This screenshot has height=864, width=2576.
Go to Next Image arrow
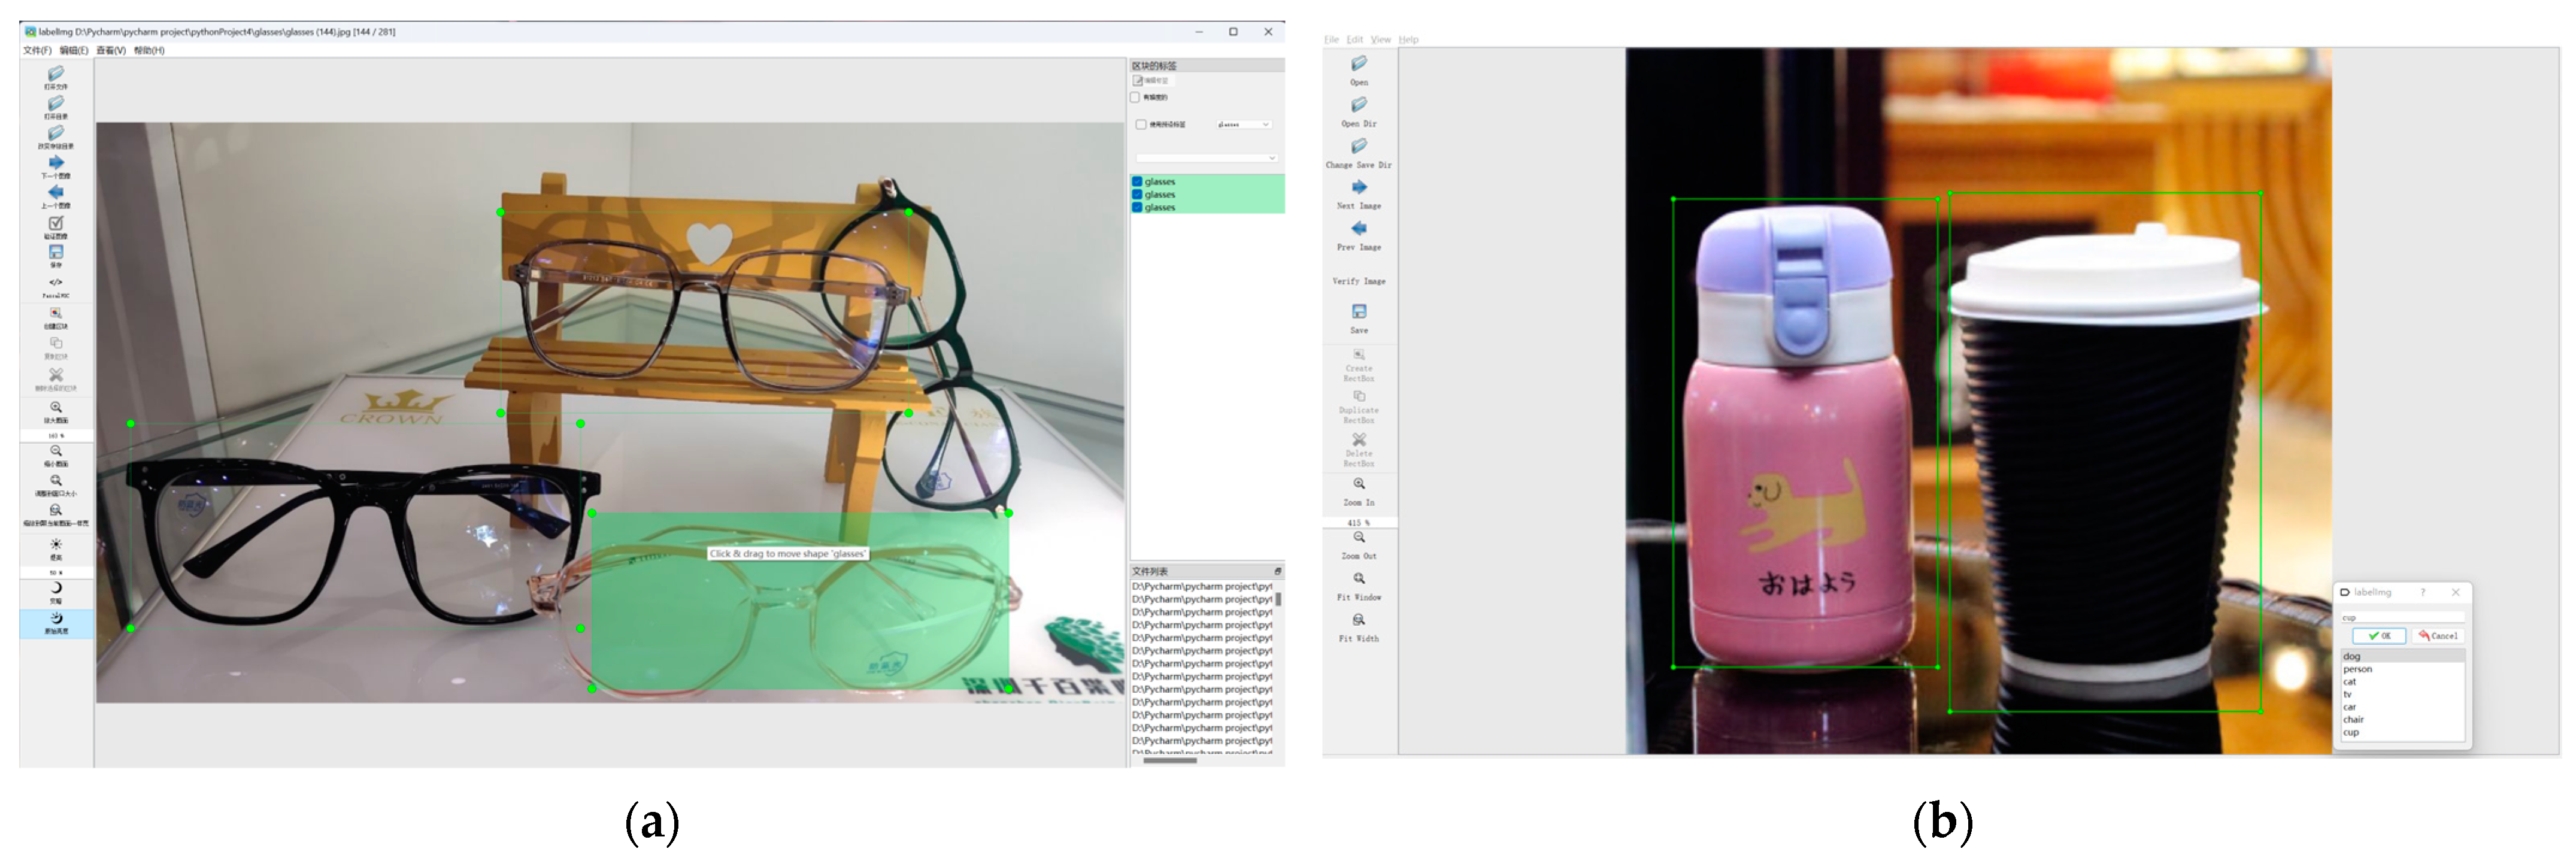point(1358,187)
